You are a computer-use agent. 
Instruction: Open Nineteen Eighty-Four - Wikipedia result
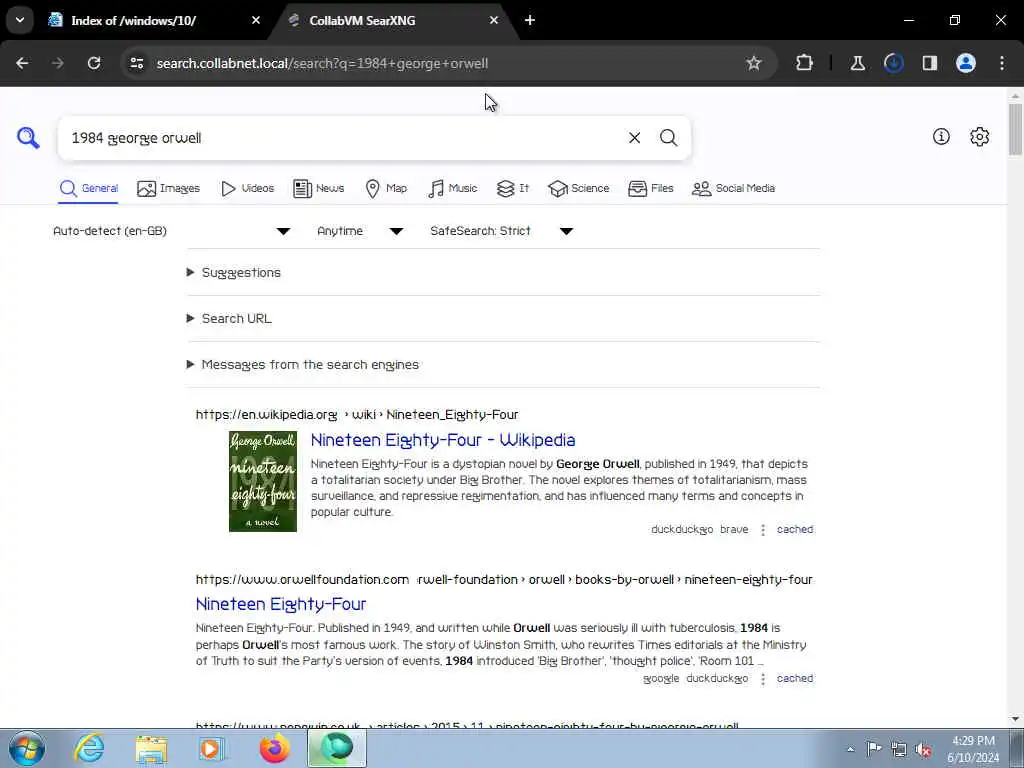[443, 440]
